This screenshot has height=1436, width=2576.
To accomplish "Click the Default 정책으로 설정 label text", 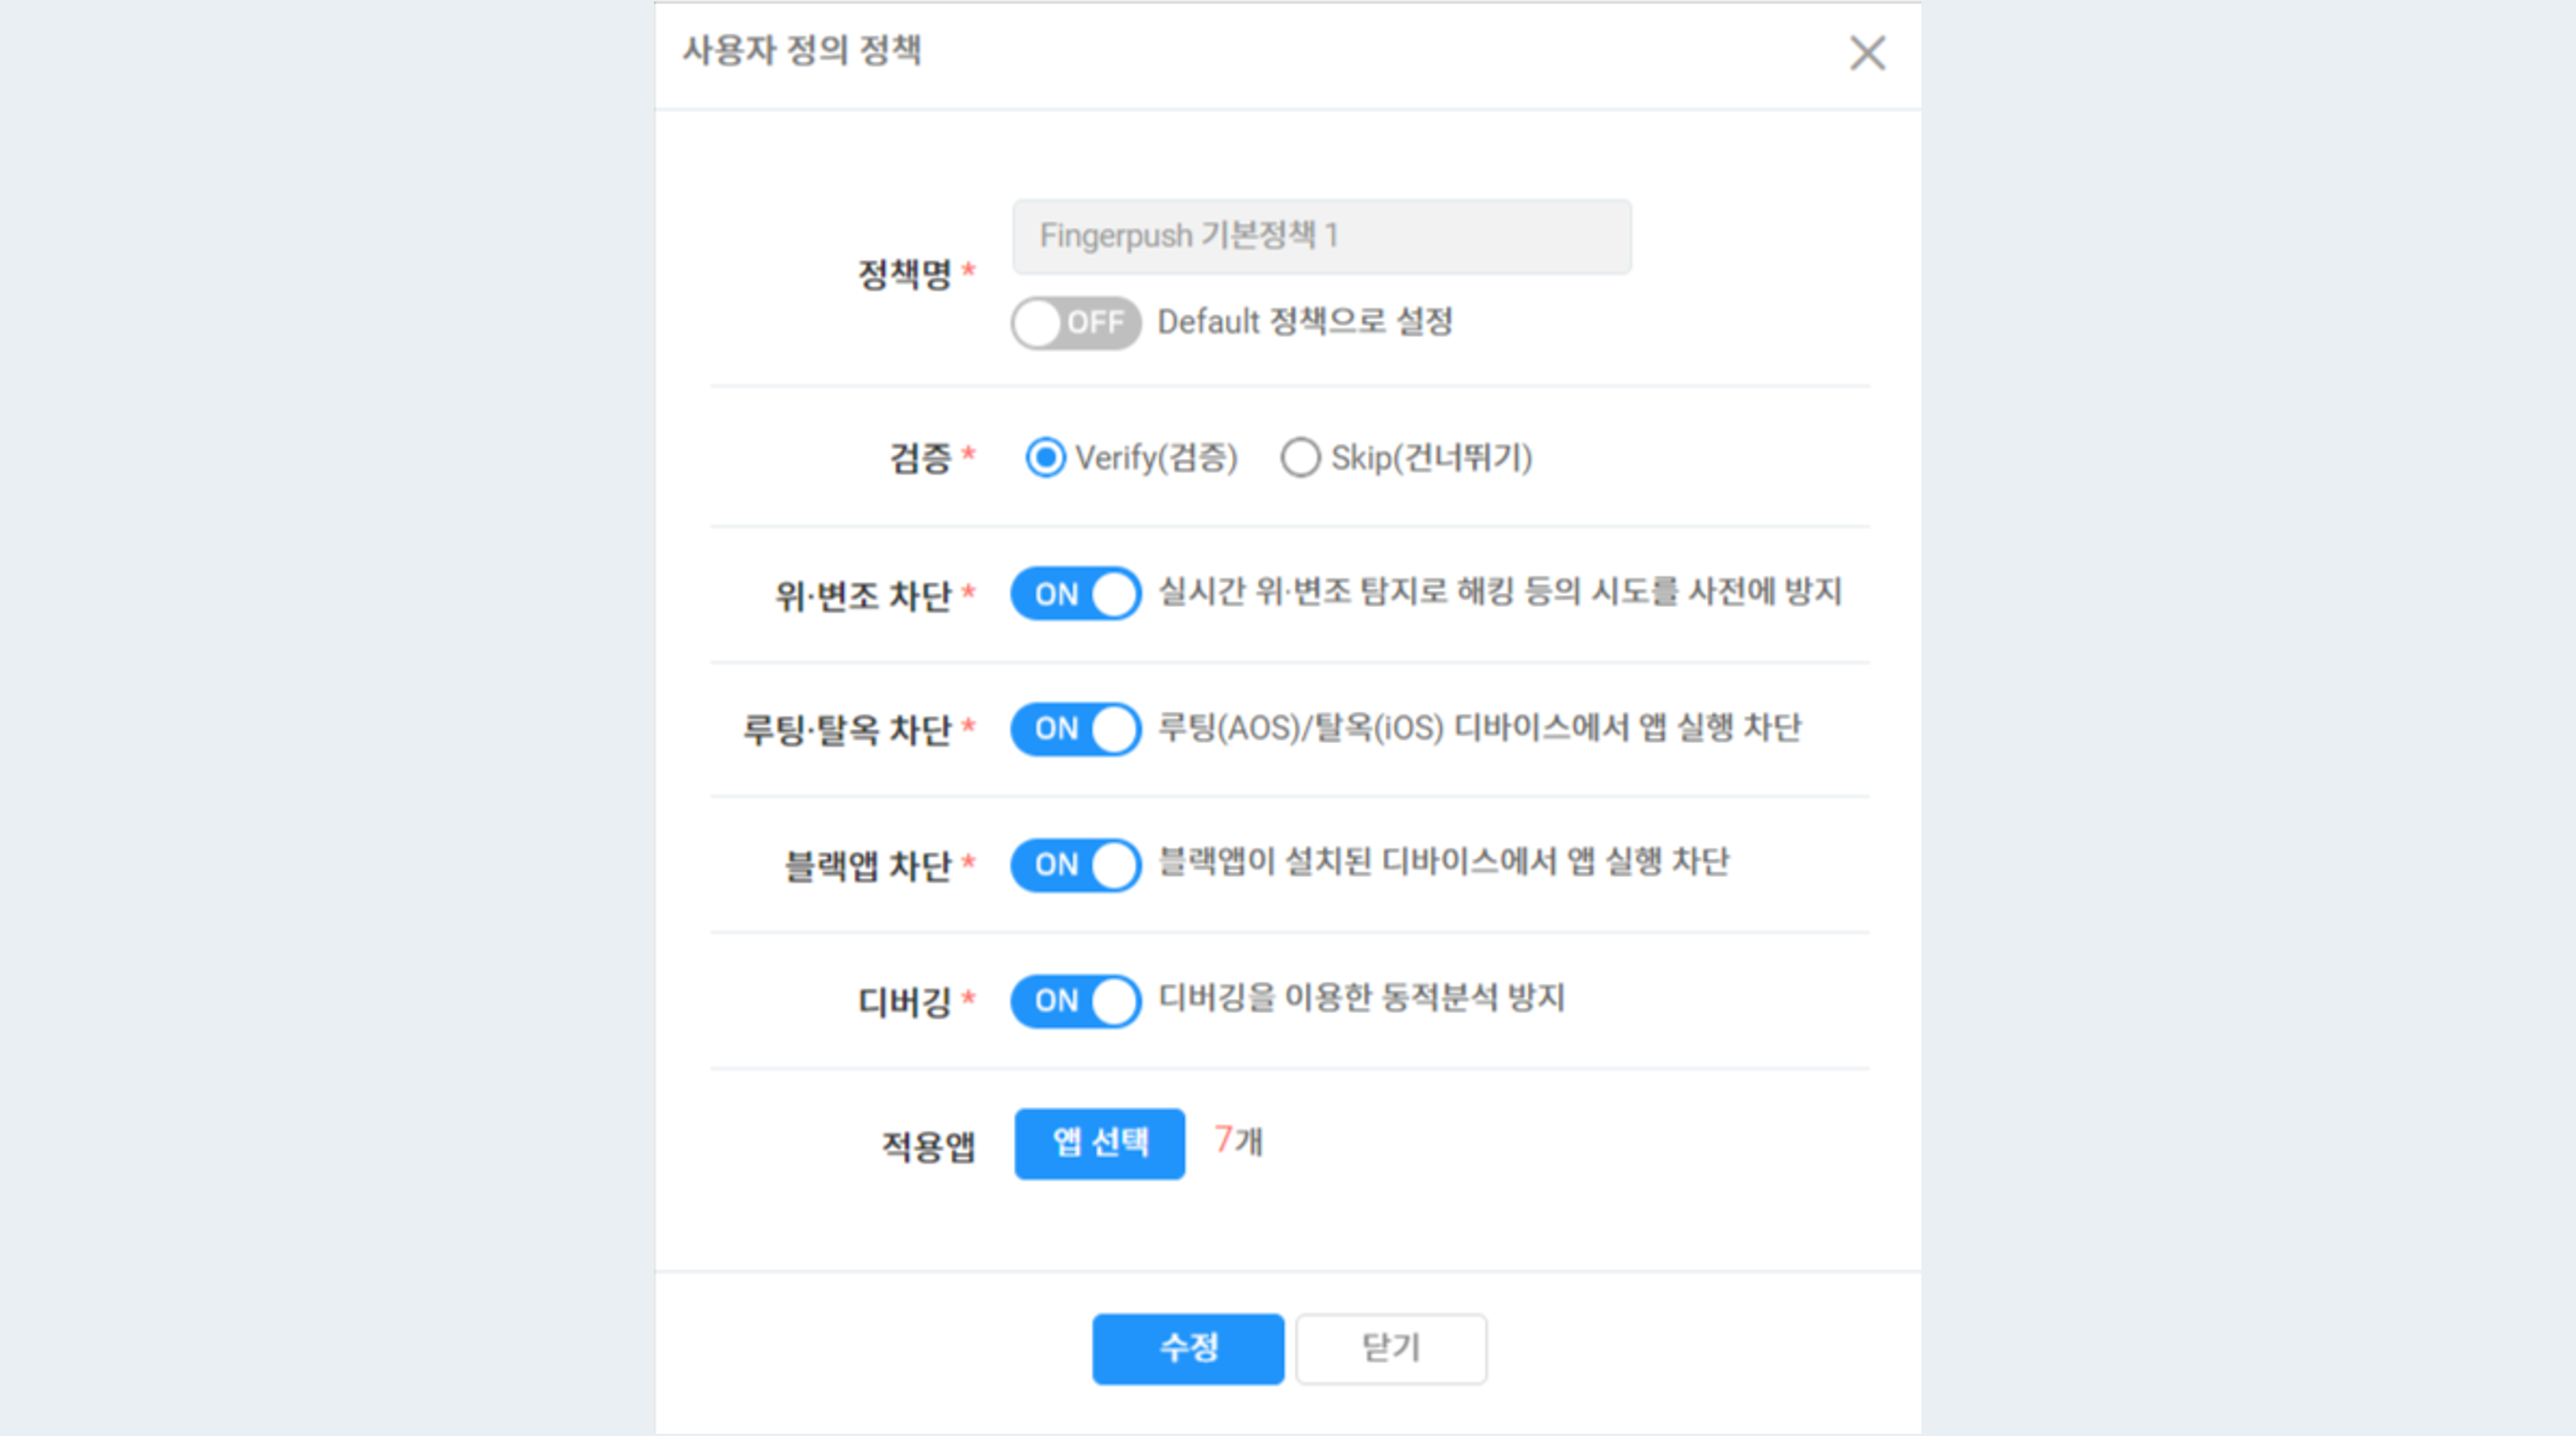I will coord(1304,322).
